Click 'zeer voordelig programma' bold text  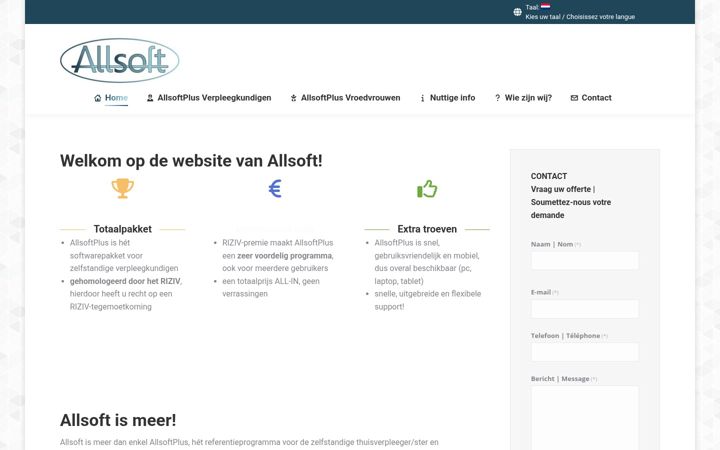click(285, 256)
